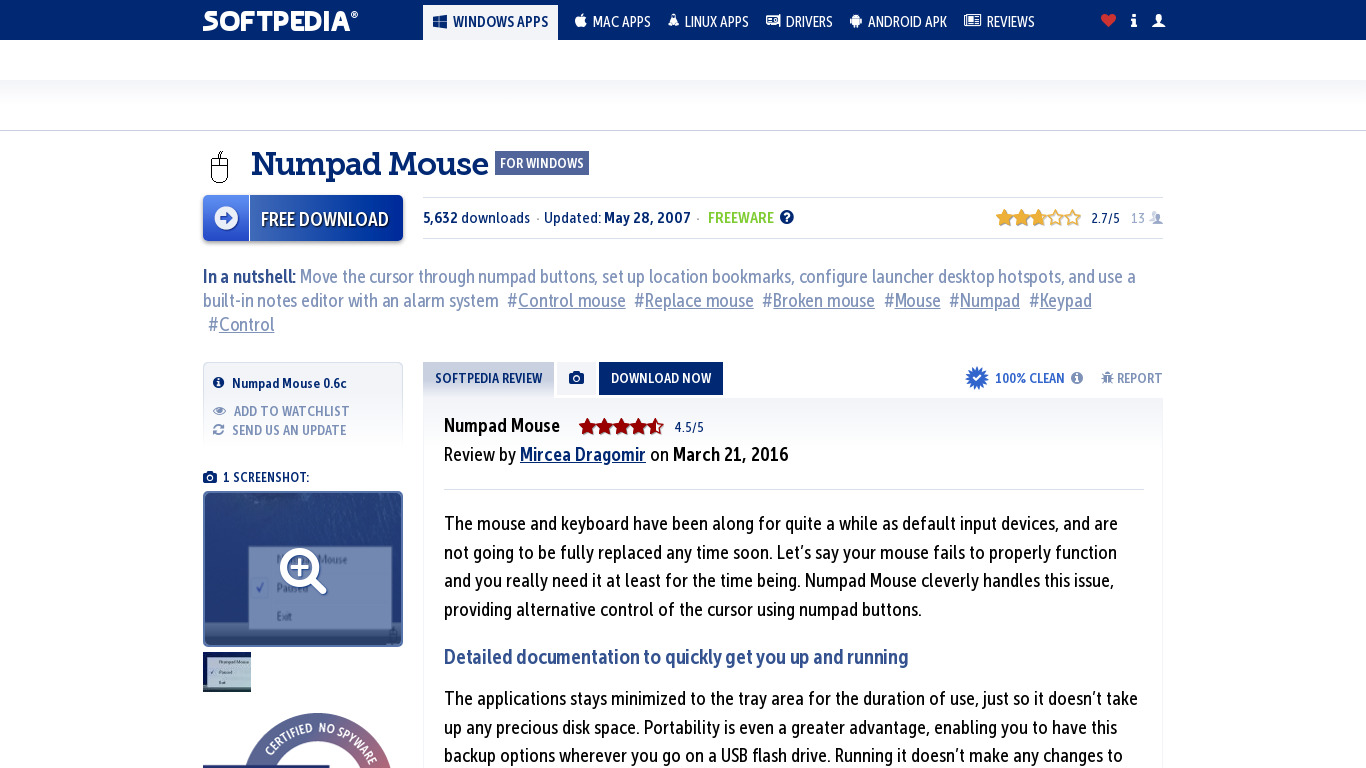Click the FOR WINDOWS badge
1366x768 pixels.
click(x=542, y=163)
